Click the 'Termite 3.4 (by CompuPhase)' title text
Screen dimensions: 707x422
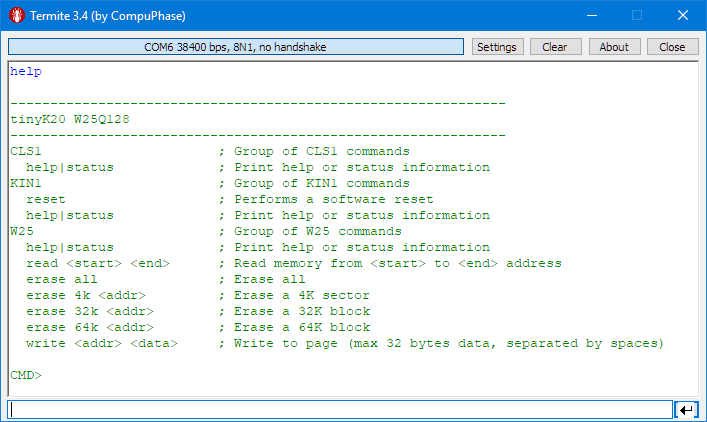click(x=106, y=17)
